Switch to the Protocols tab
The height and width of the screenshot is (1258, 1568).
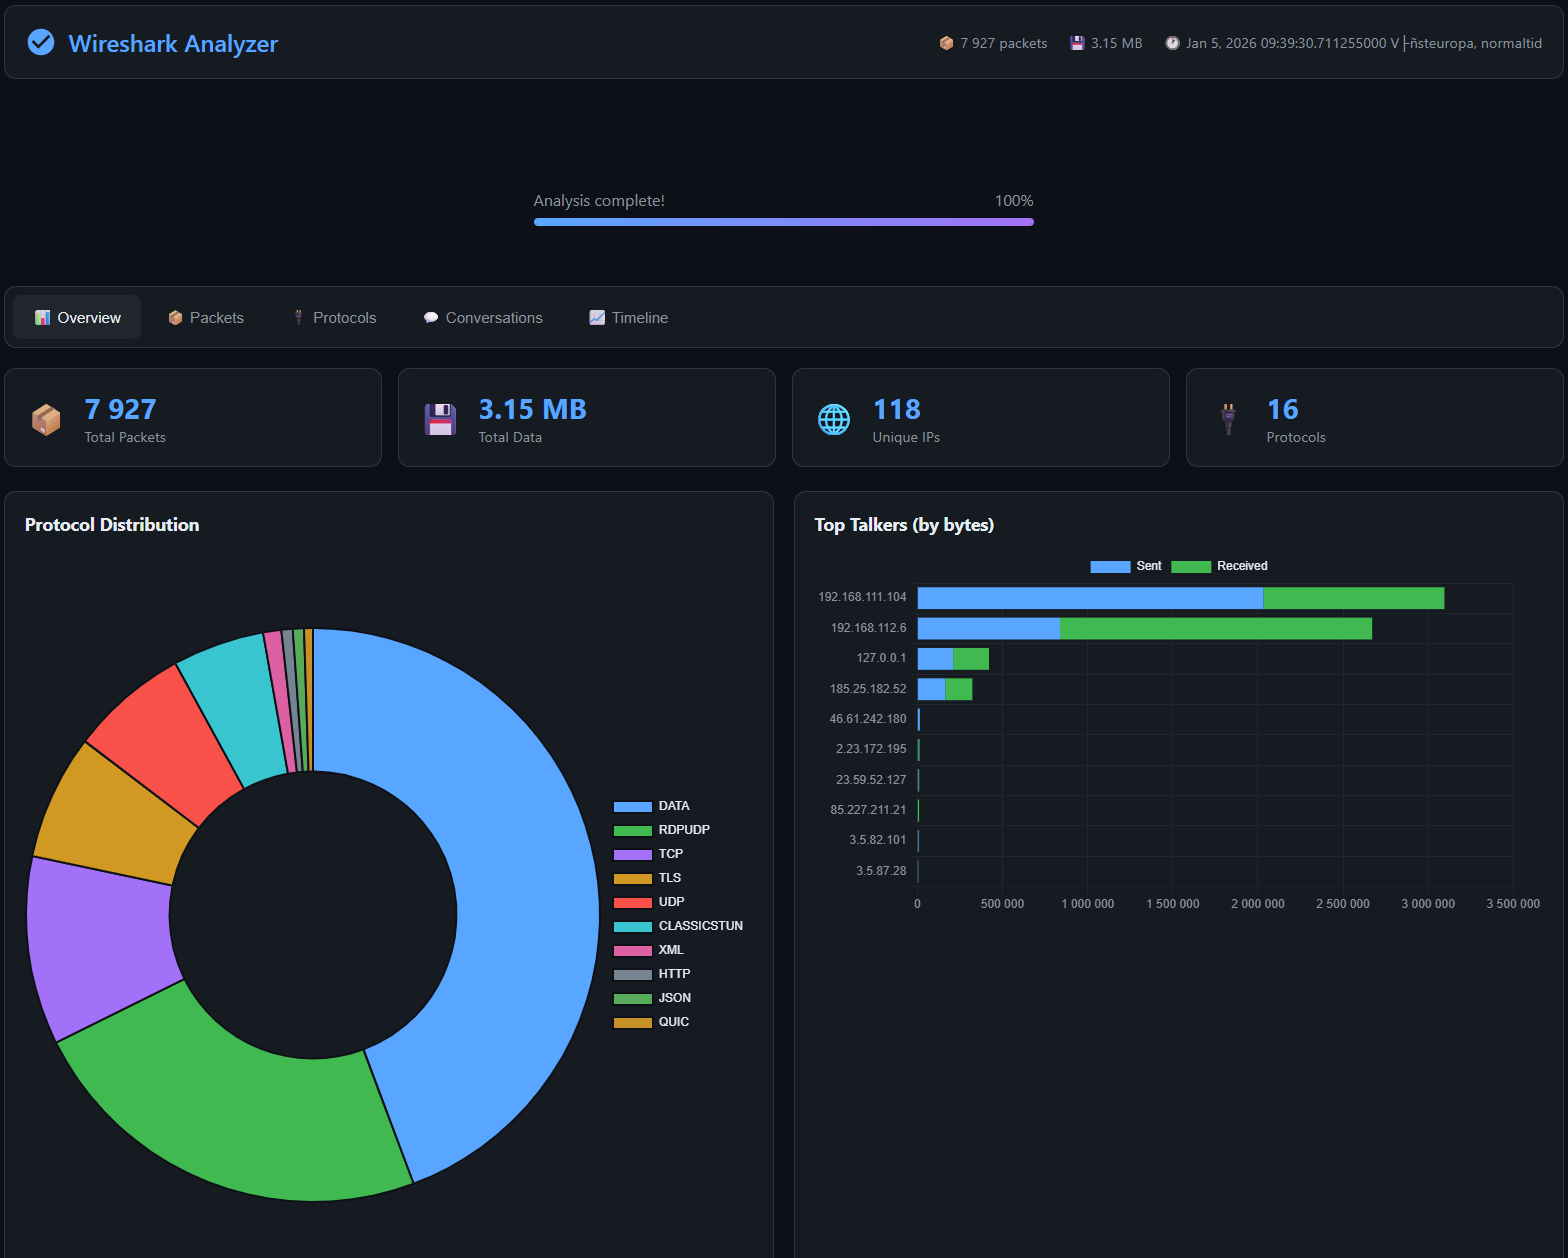click(334, 317)
